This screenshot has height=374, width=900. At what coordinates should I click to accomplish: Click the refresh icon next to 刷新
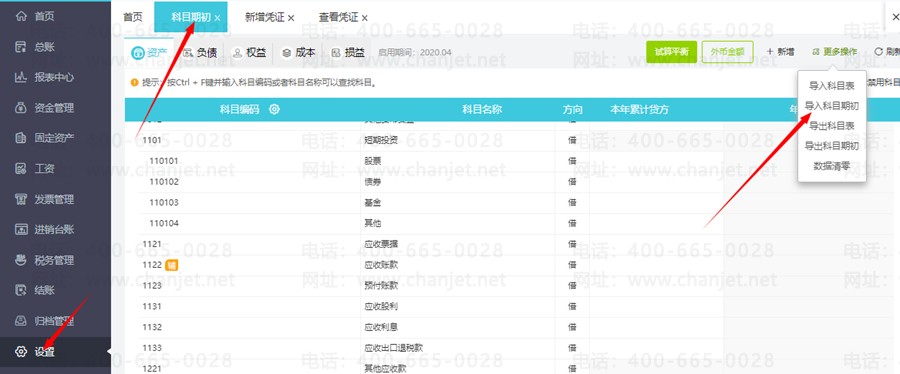point(879,52)
